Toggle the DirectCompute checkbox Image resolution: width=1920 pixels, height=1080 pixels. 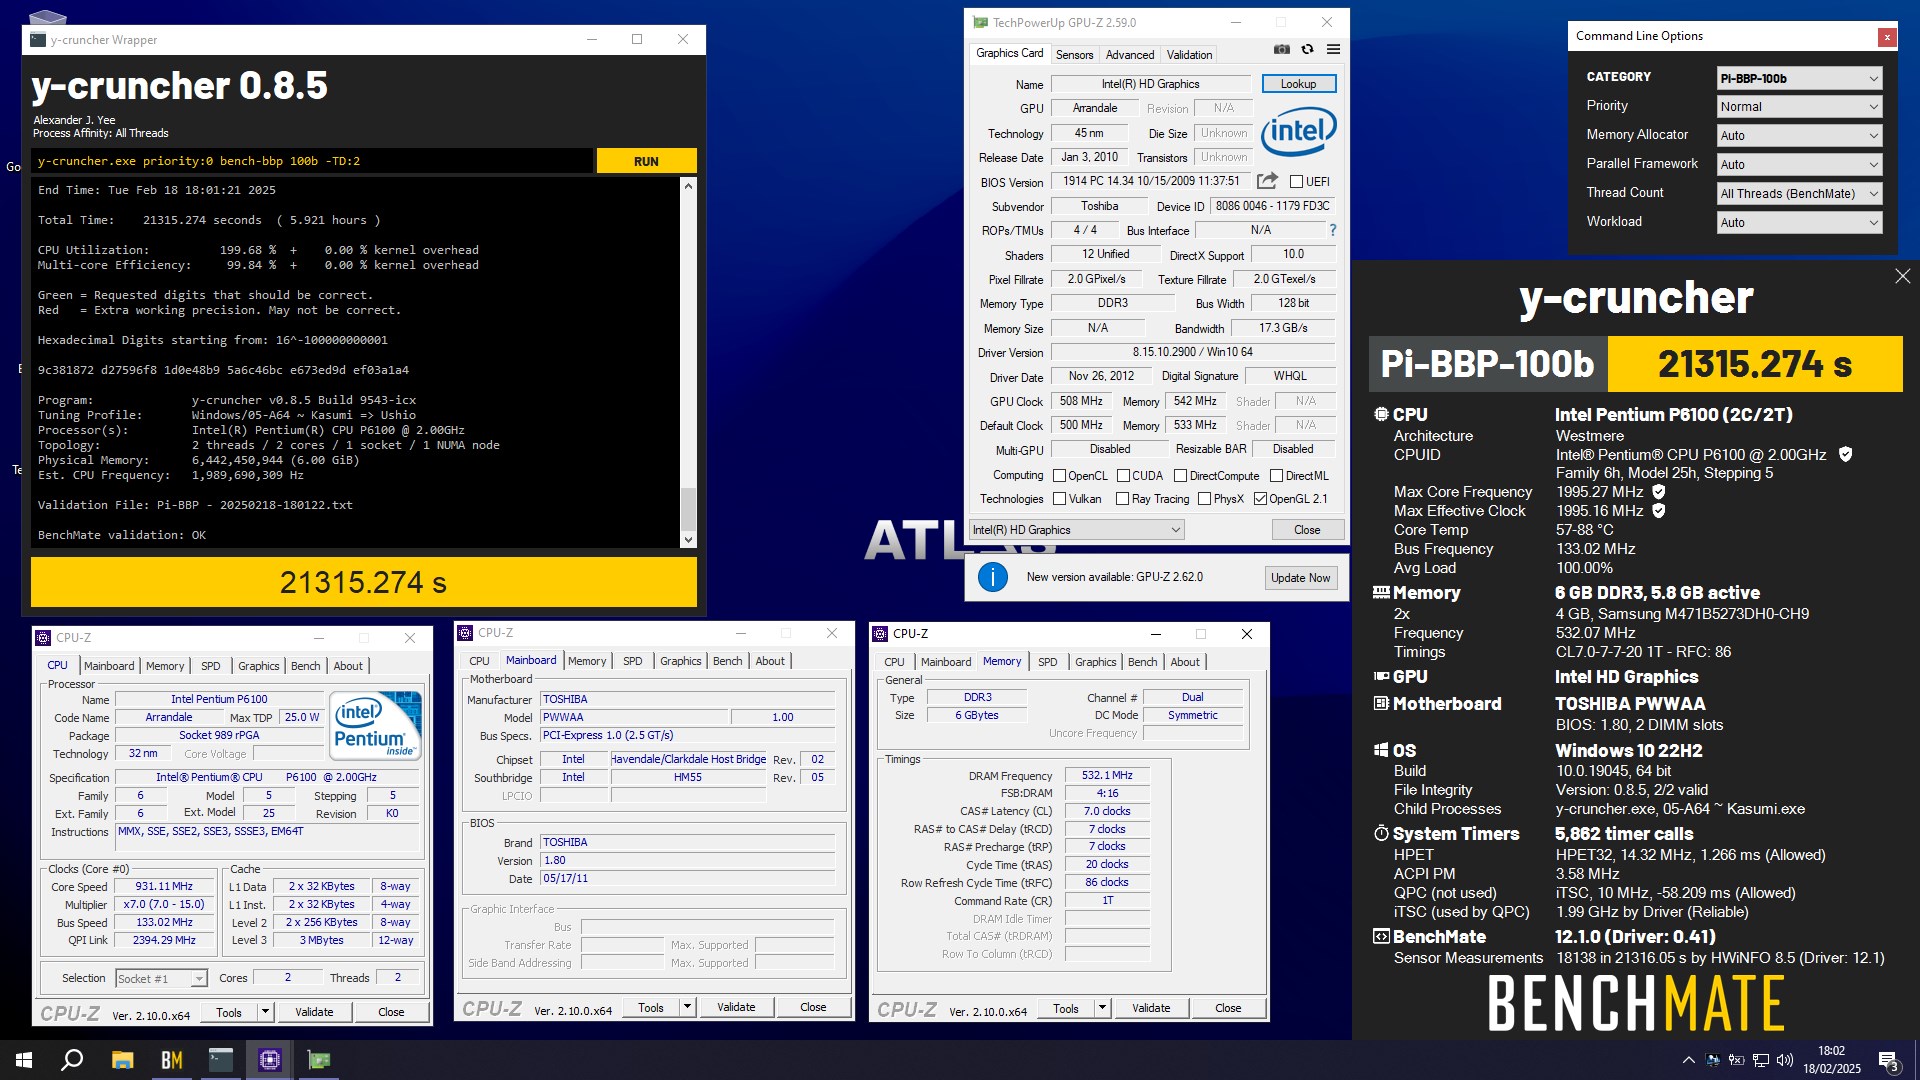click(1180, 476)
